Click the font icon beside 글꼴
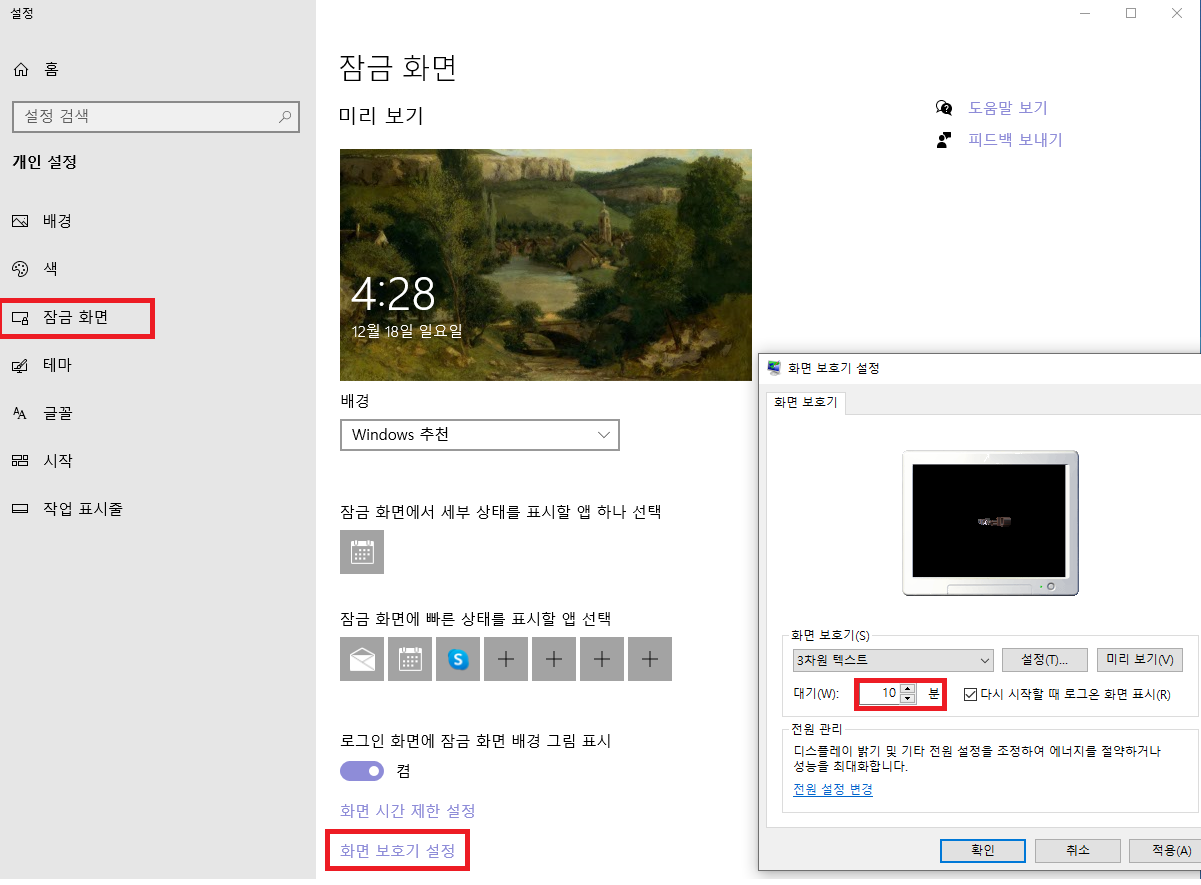Screen dimensions: 1201x885 [20, 413]
